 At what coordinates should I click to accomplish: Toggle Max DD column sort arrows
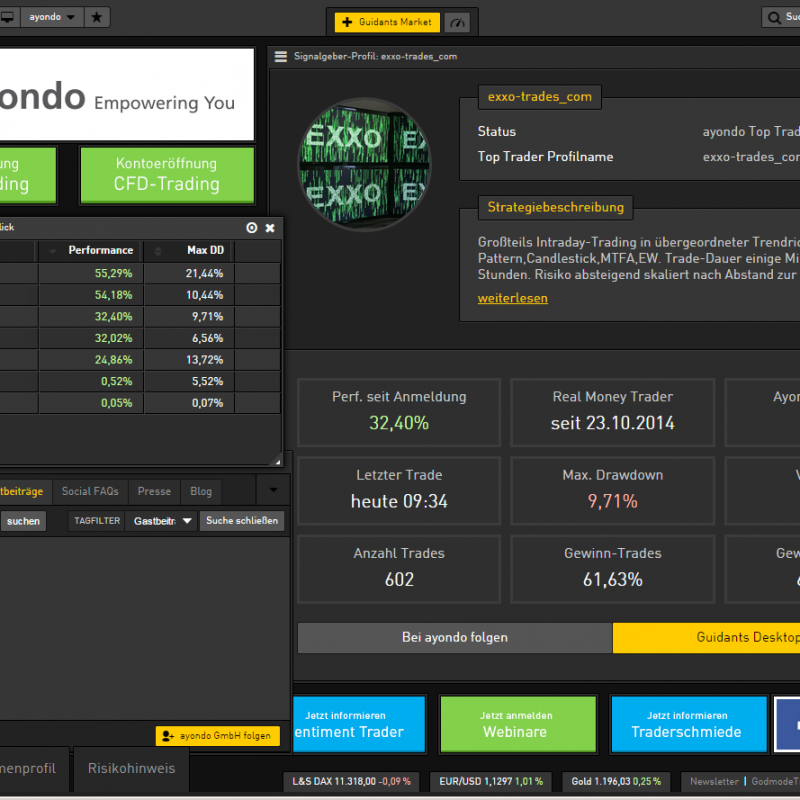click(157, 250)
